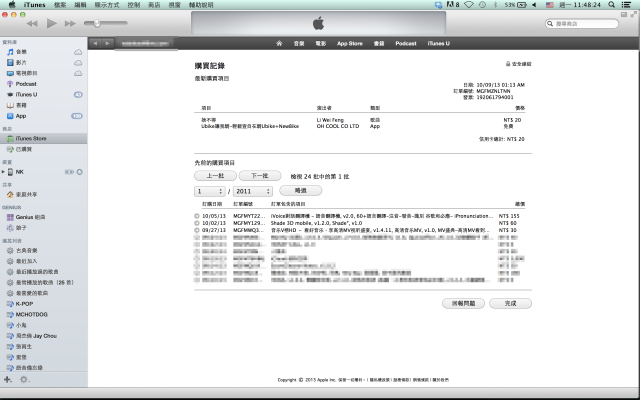Expand the NK device tree
Viewport: 640px width, 400px height.
point(3,172)
